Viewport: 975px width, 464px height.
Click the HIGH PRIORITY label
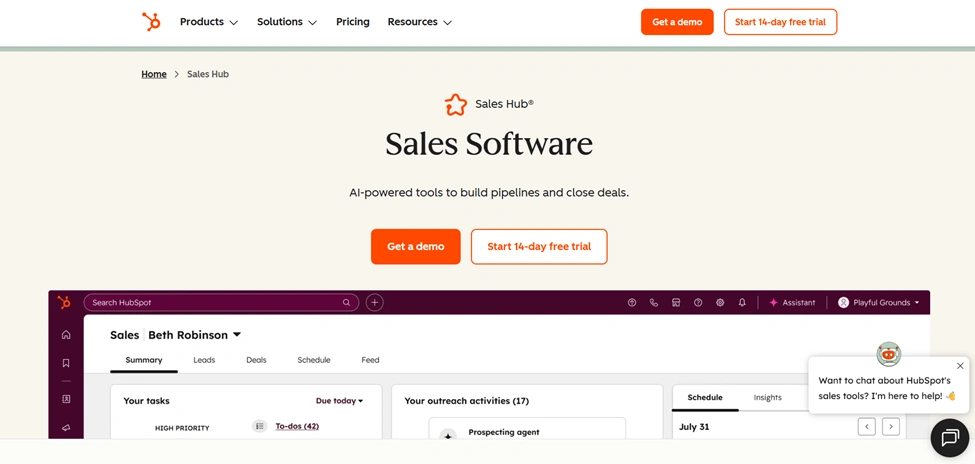(x=182, y=428)
